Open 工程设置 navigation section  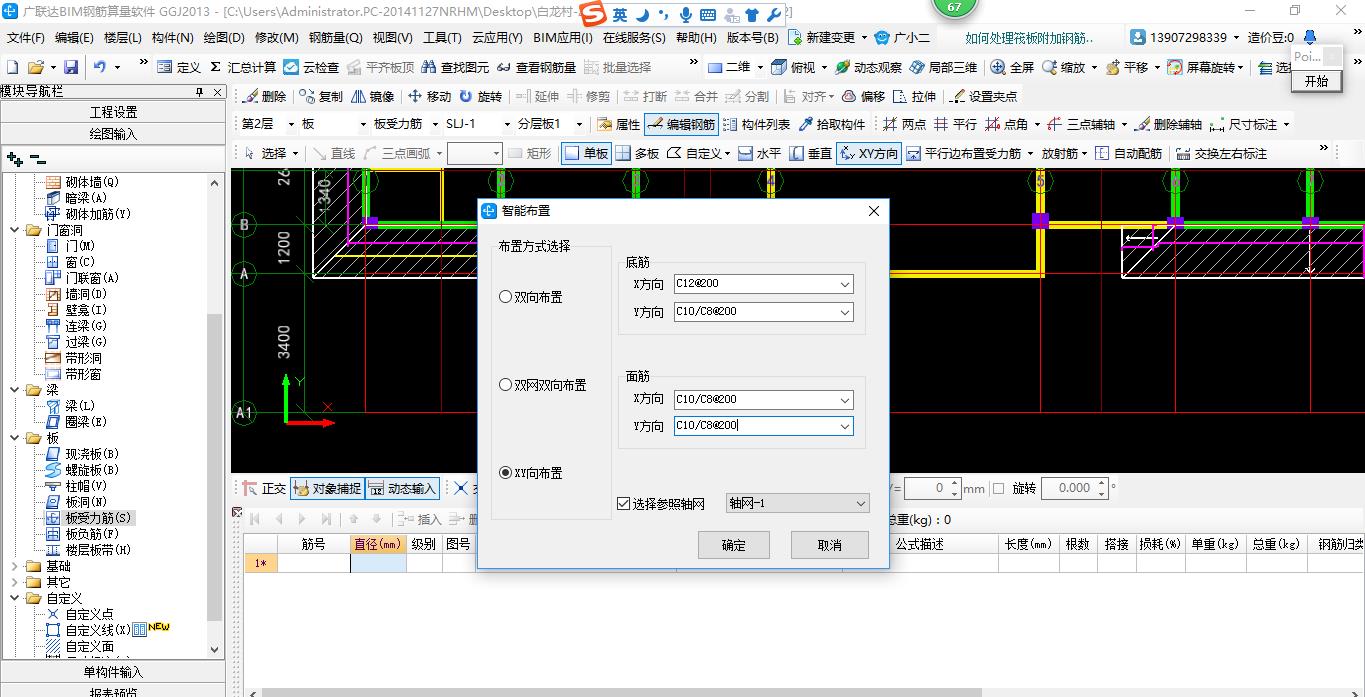pyautogui.click(x=114, y=112)
